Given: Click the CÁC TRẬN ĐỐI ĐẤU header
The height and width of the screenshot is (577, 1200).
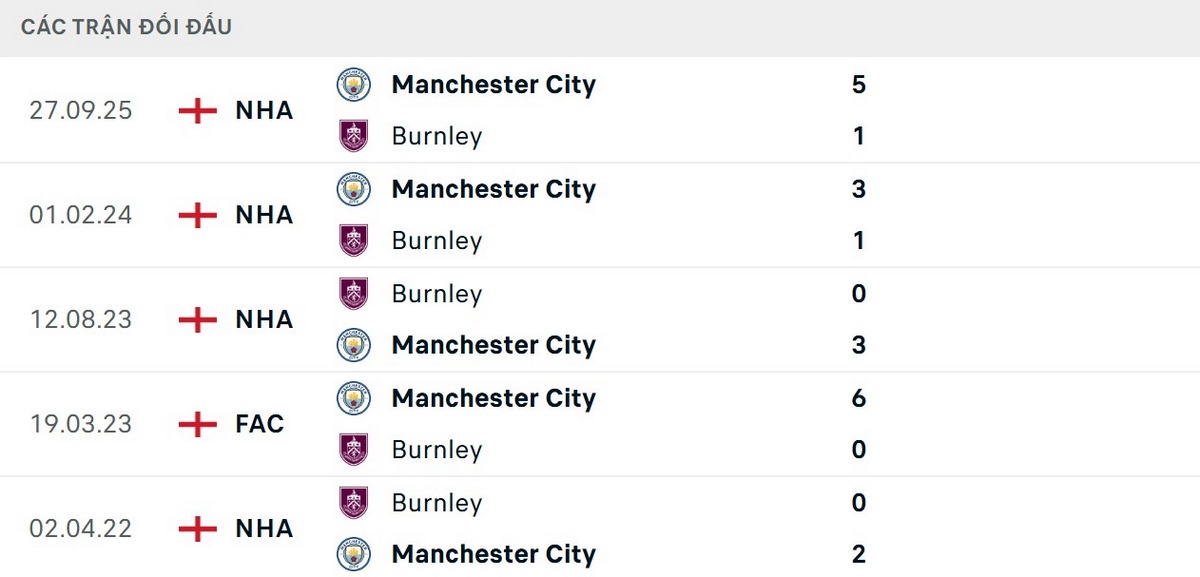Looking at the screenshot, I should (125, 26).
